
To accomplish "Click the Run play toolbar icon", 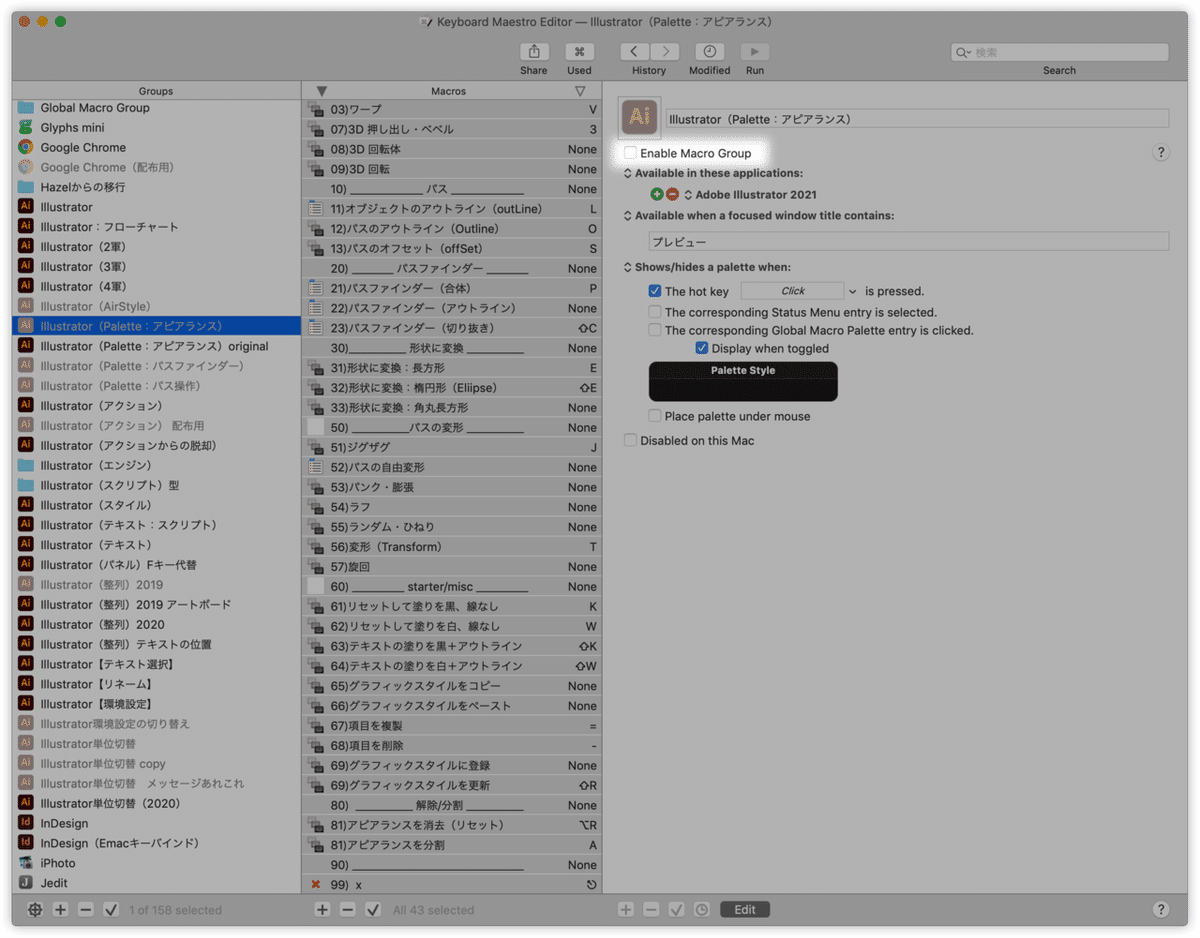I will [x=754, y=52].
